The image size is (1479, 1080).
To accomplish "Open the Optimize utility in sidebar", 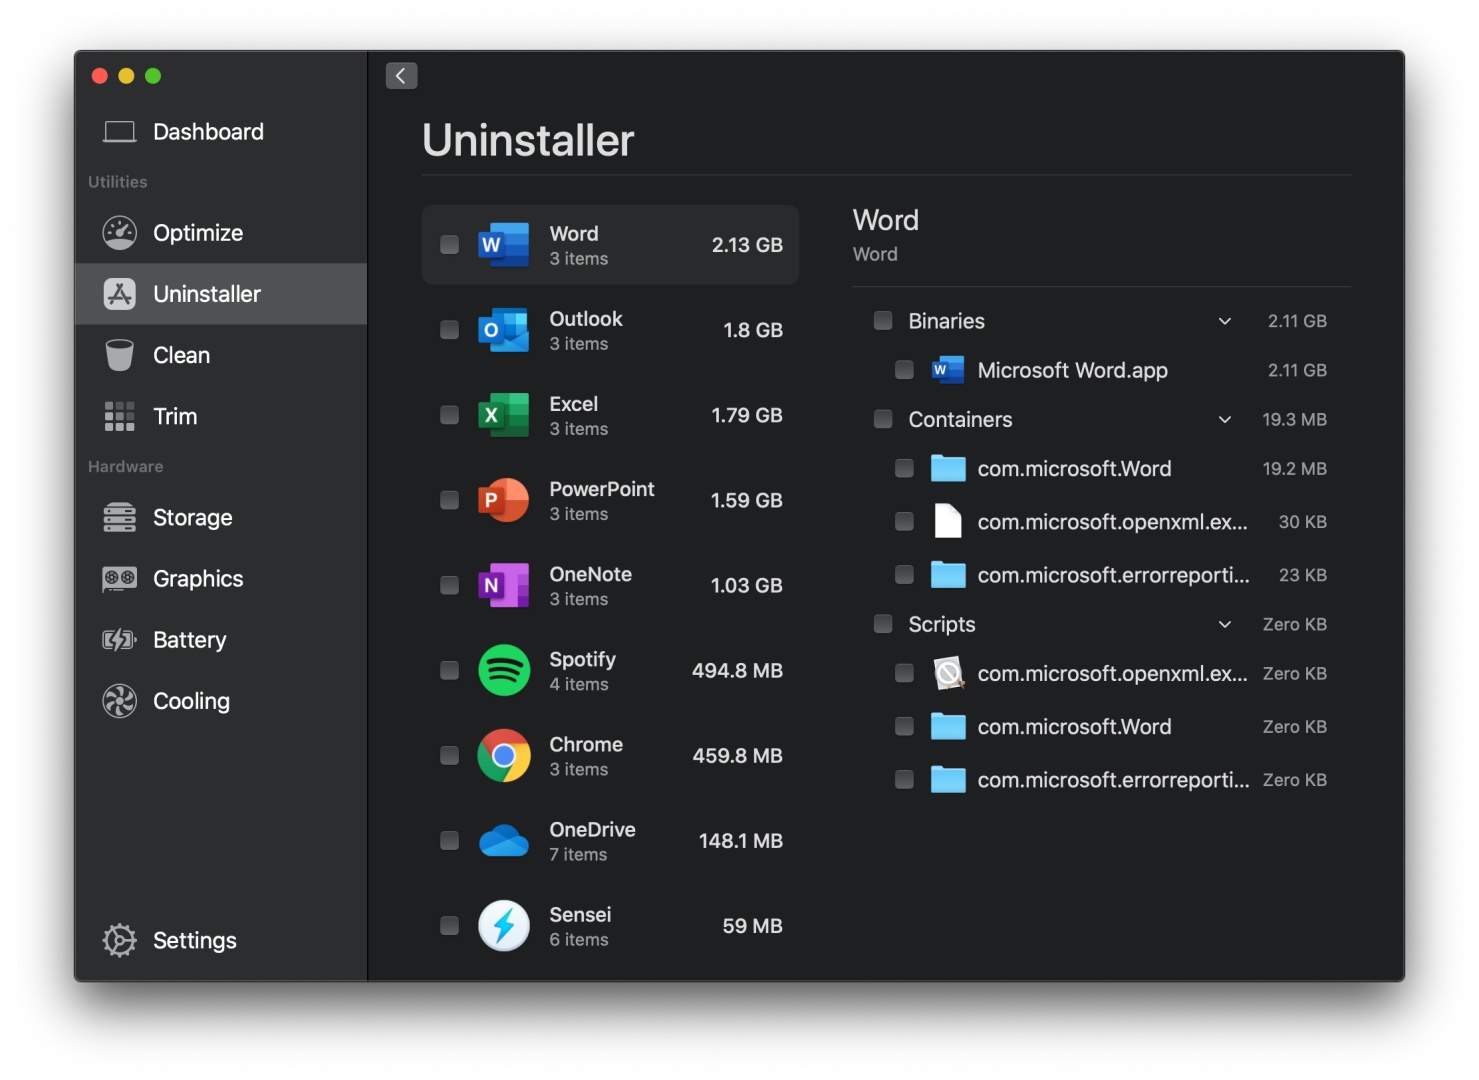I will pyautogui.click(x=198, y=233).
